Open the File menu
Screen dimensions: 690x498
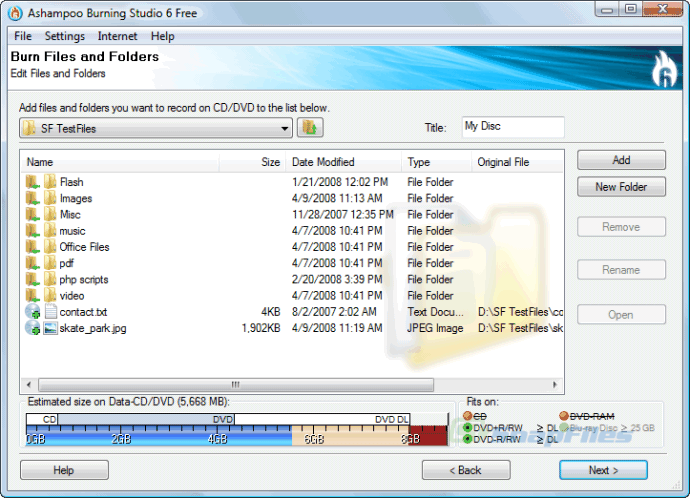coord(23,36)
